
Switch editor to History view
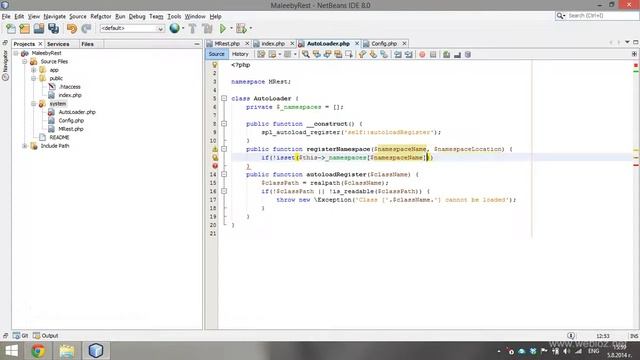click(240, 54)
